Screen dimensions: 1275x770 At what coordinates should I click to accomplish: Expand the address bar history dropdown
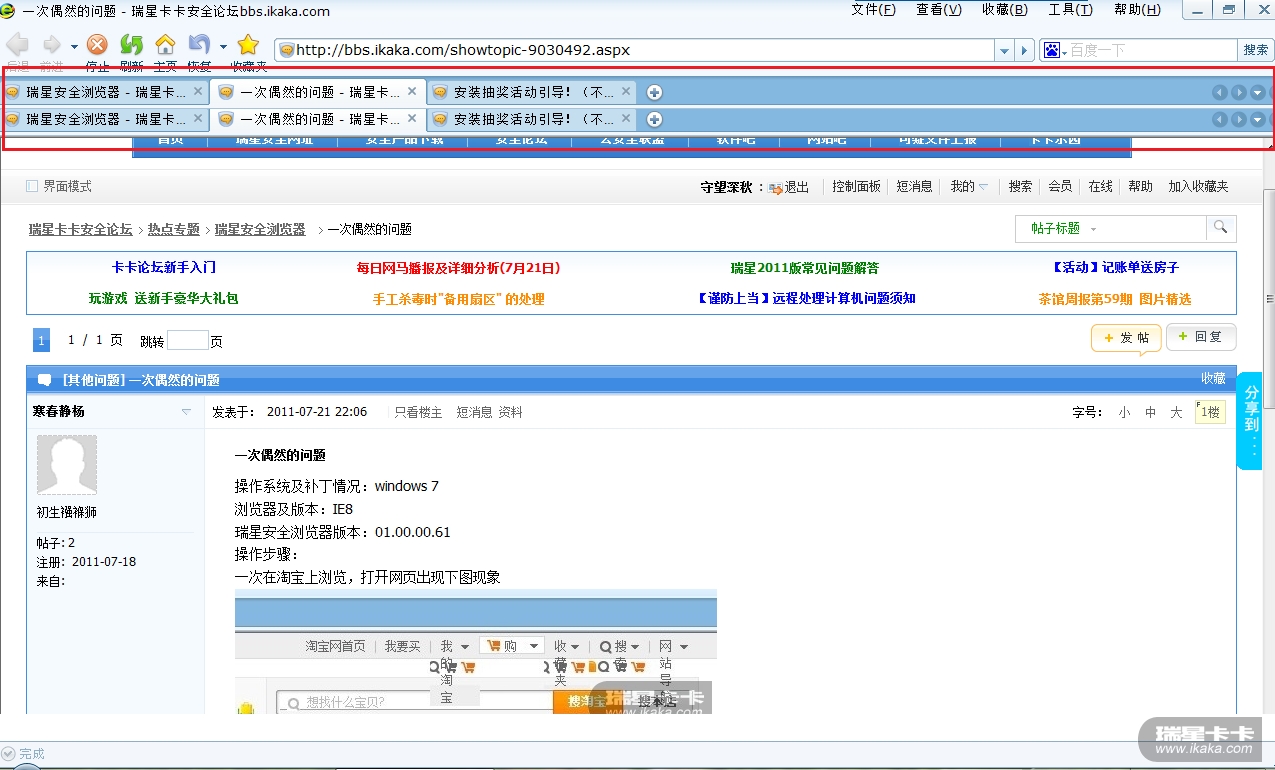click(x=1004, y=50)
